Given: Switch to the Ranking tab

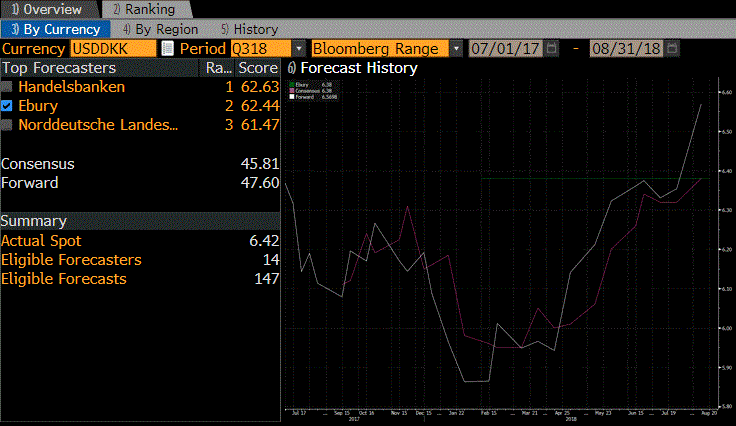Looking at the screenshot, I should click(x=146, y=9).
